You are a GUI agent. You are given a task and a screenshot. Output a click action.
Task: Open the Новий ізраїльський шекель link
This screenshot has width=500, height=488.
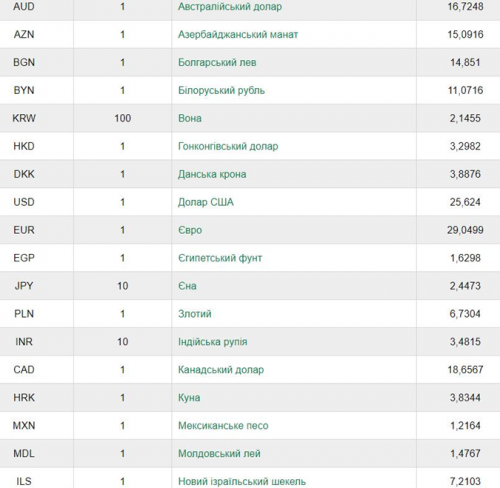pos(242,481)
